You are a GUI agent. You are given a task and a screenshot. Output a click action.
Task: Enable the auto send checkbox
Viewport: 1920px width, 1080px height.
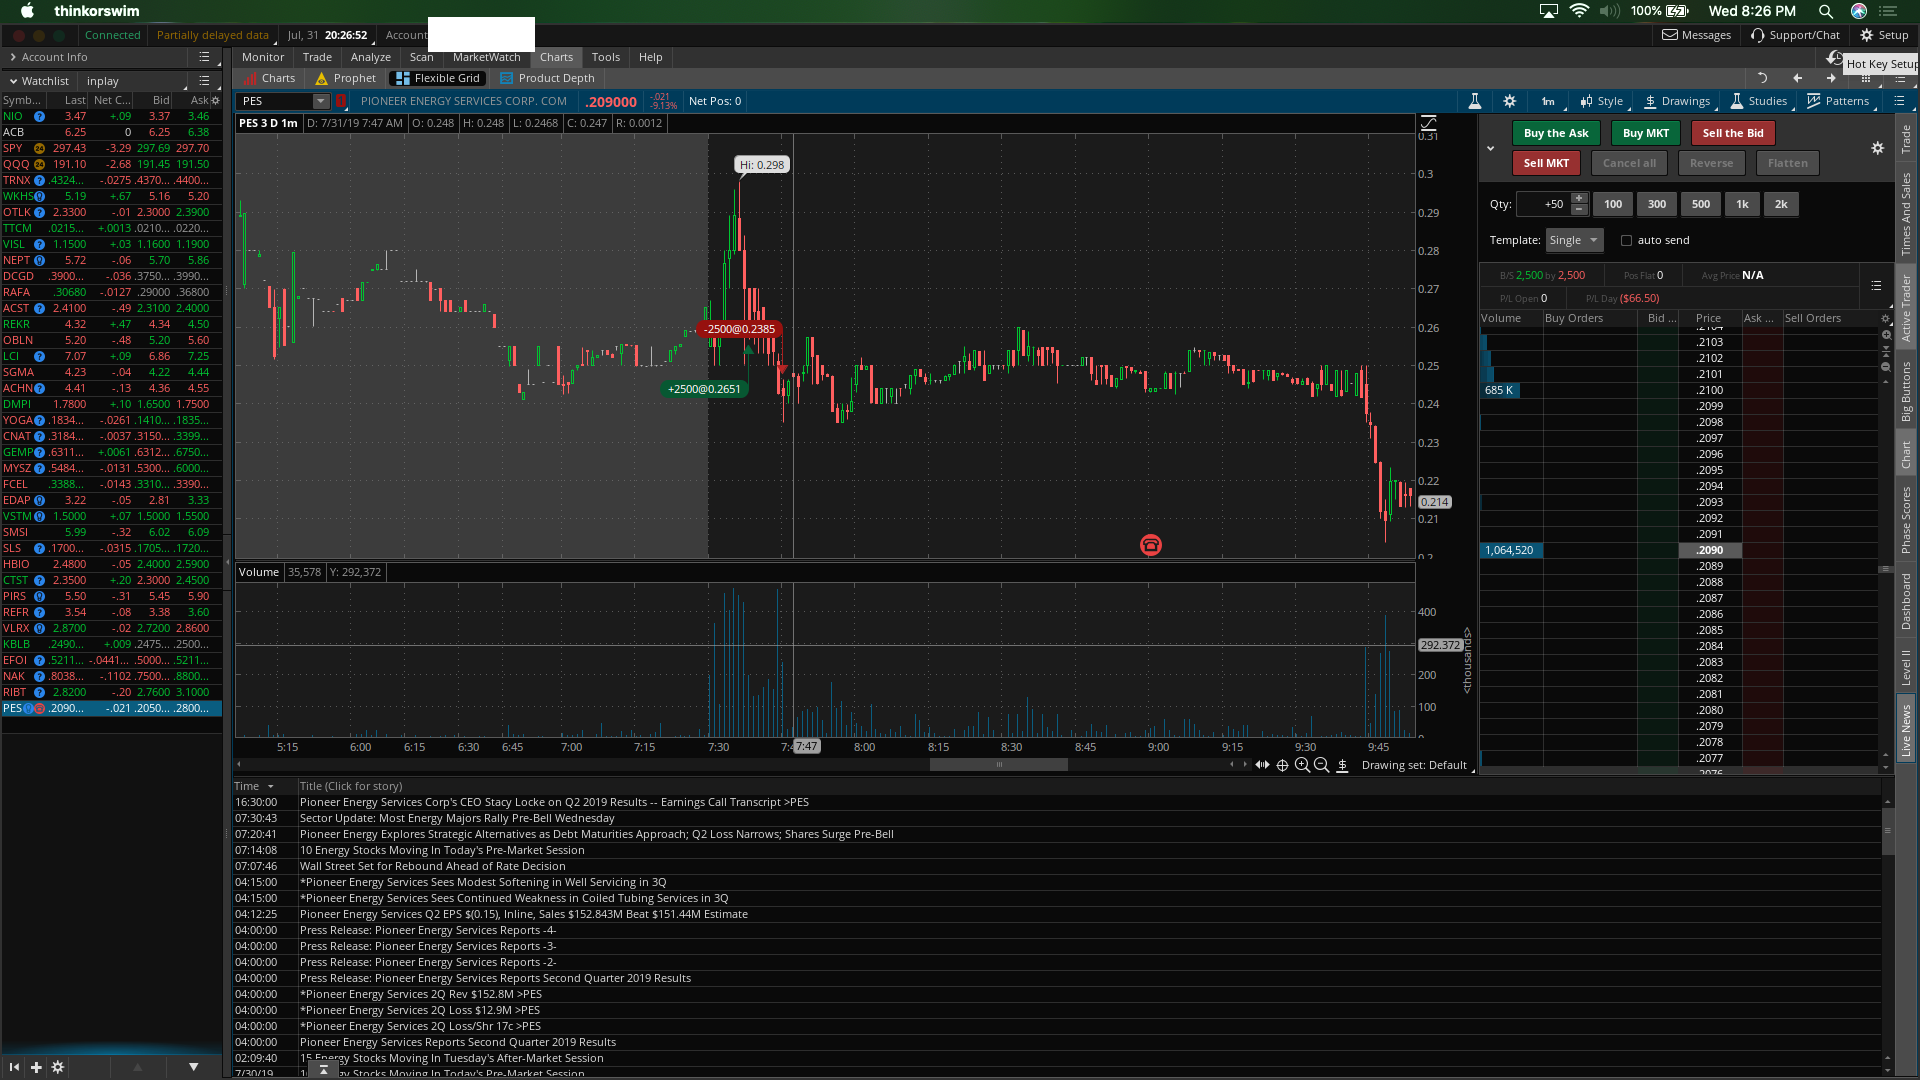pos(1626,240)
